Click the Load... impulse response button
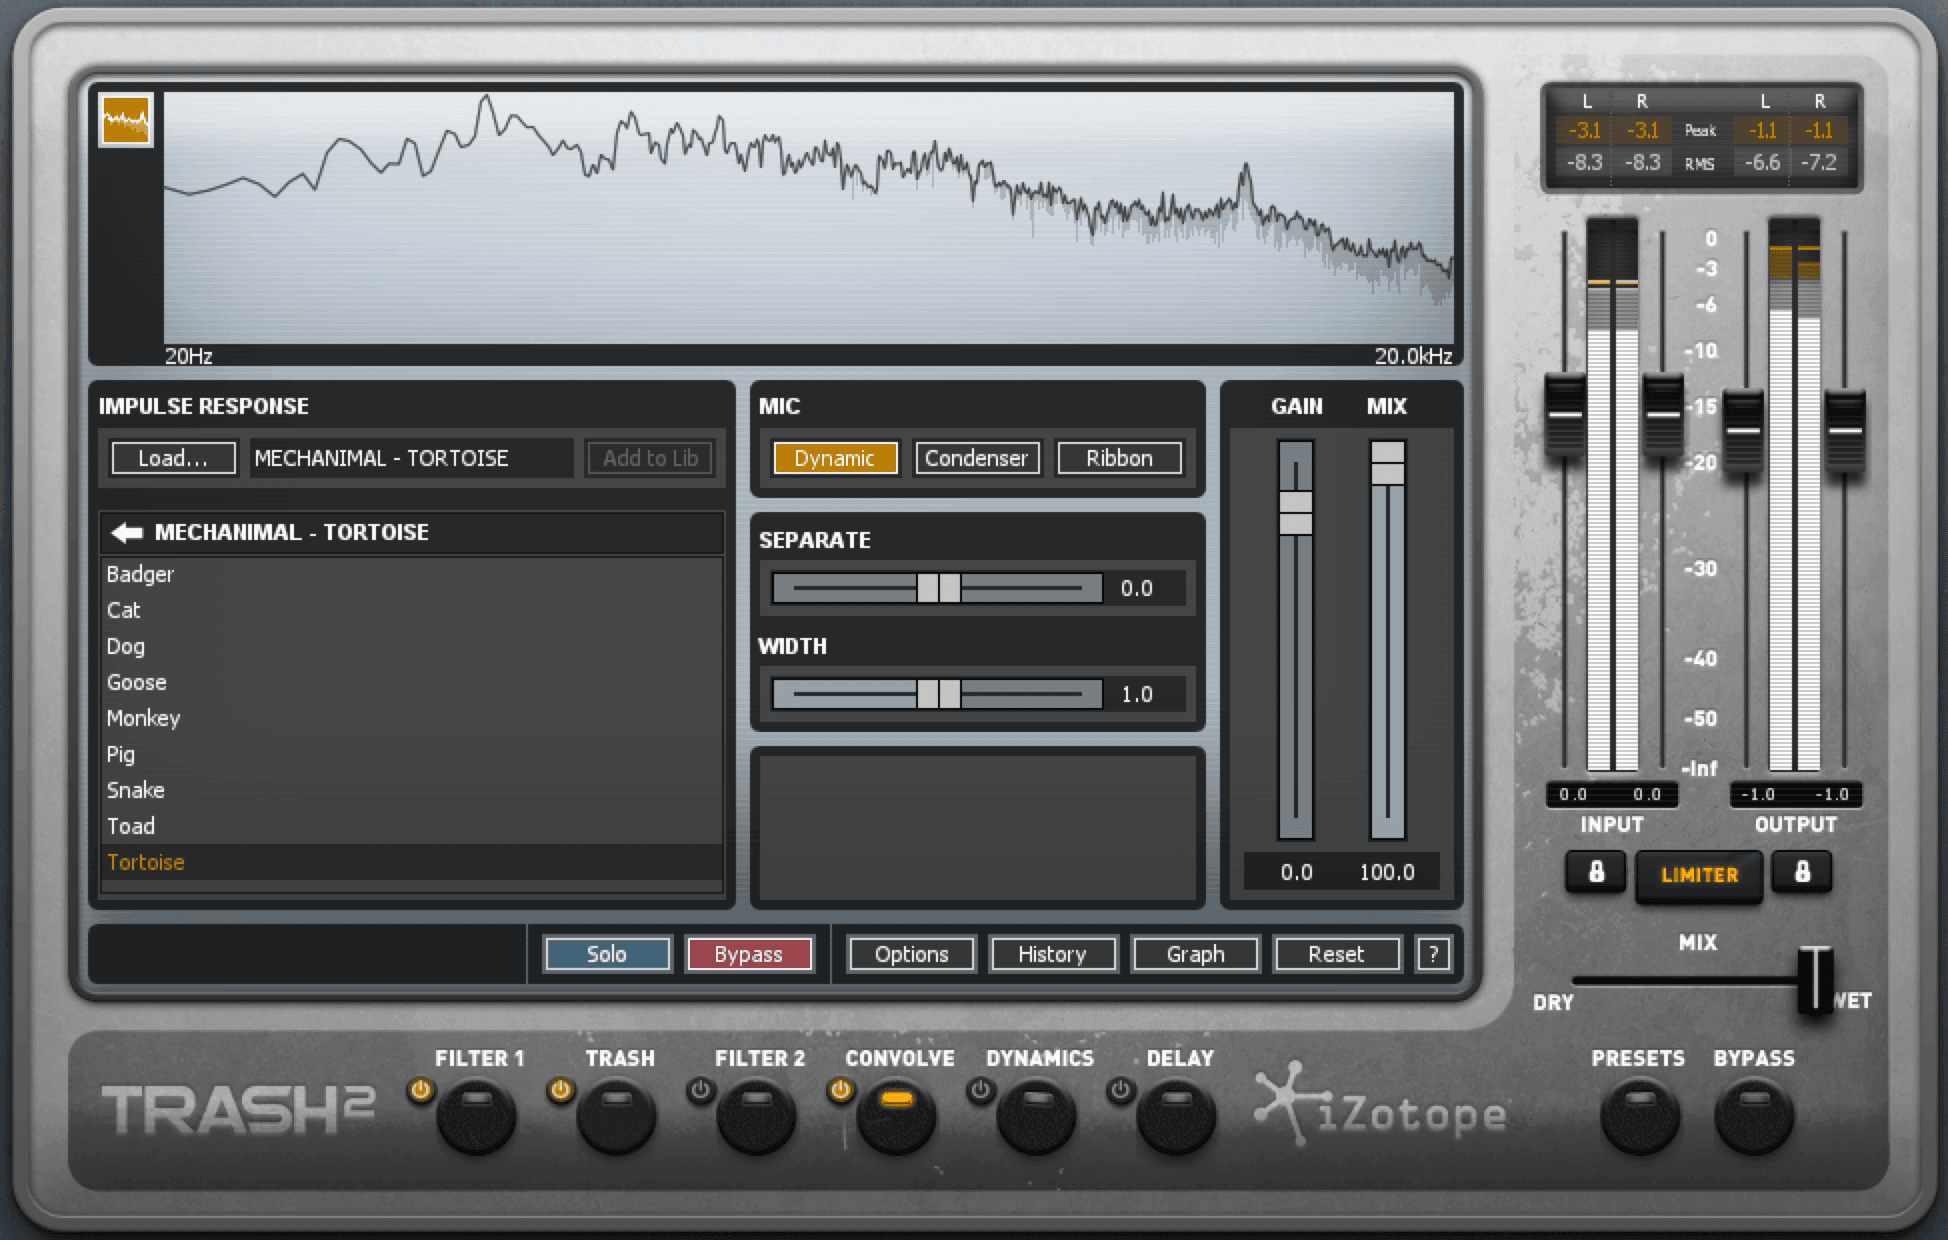The image size is (1948, 1240). coord(174,458)
